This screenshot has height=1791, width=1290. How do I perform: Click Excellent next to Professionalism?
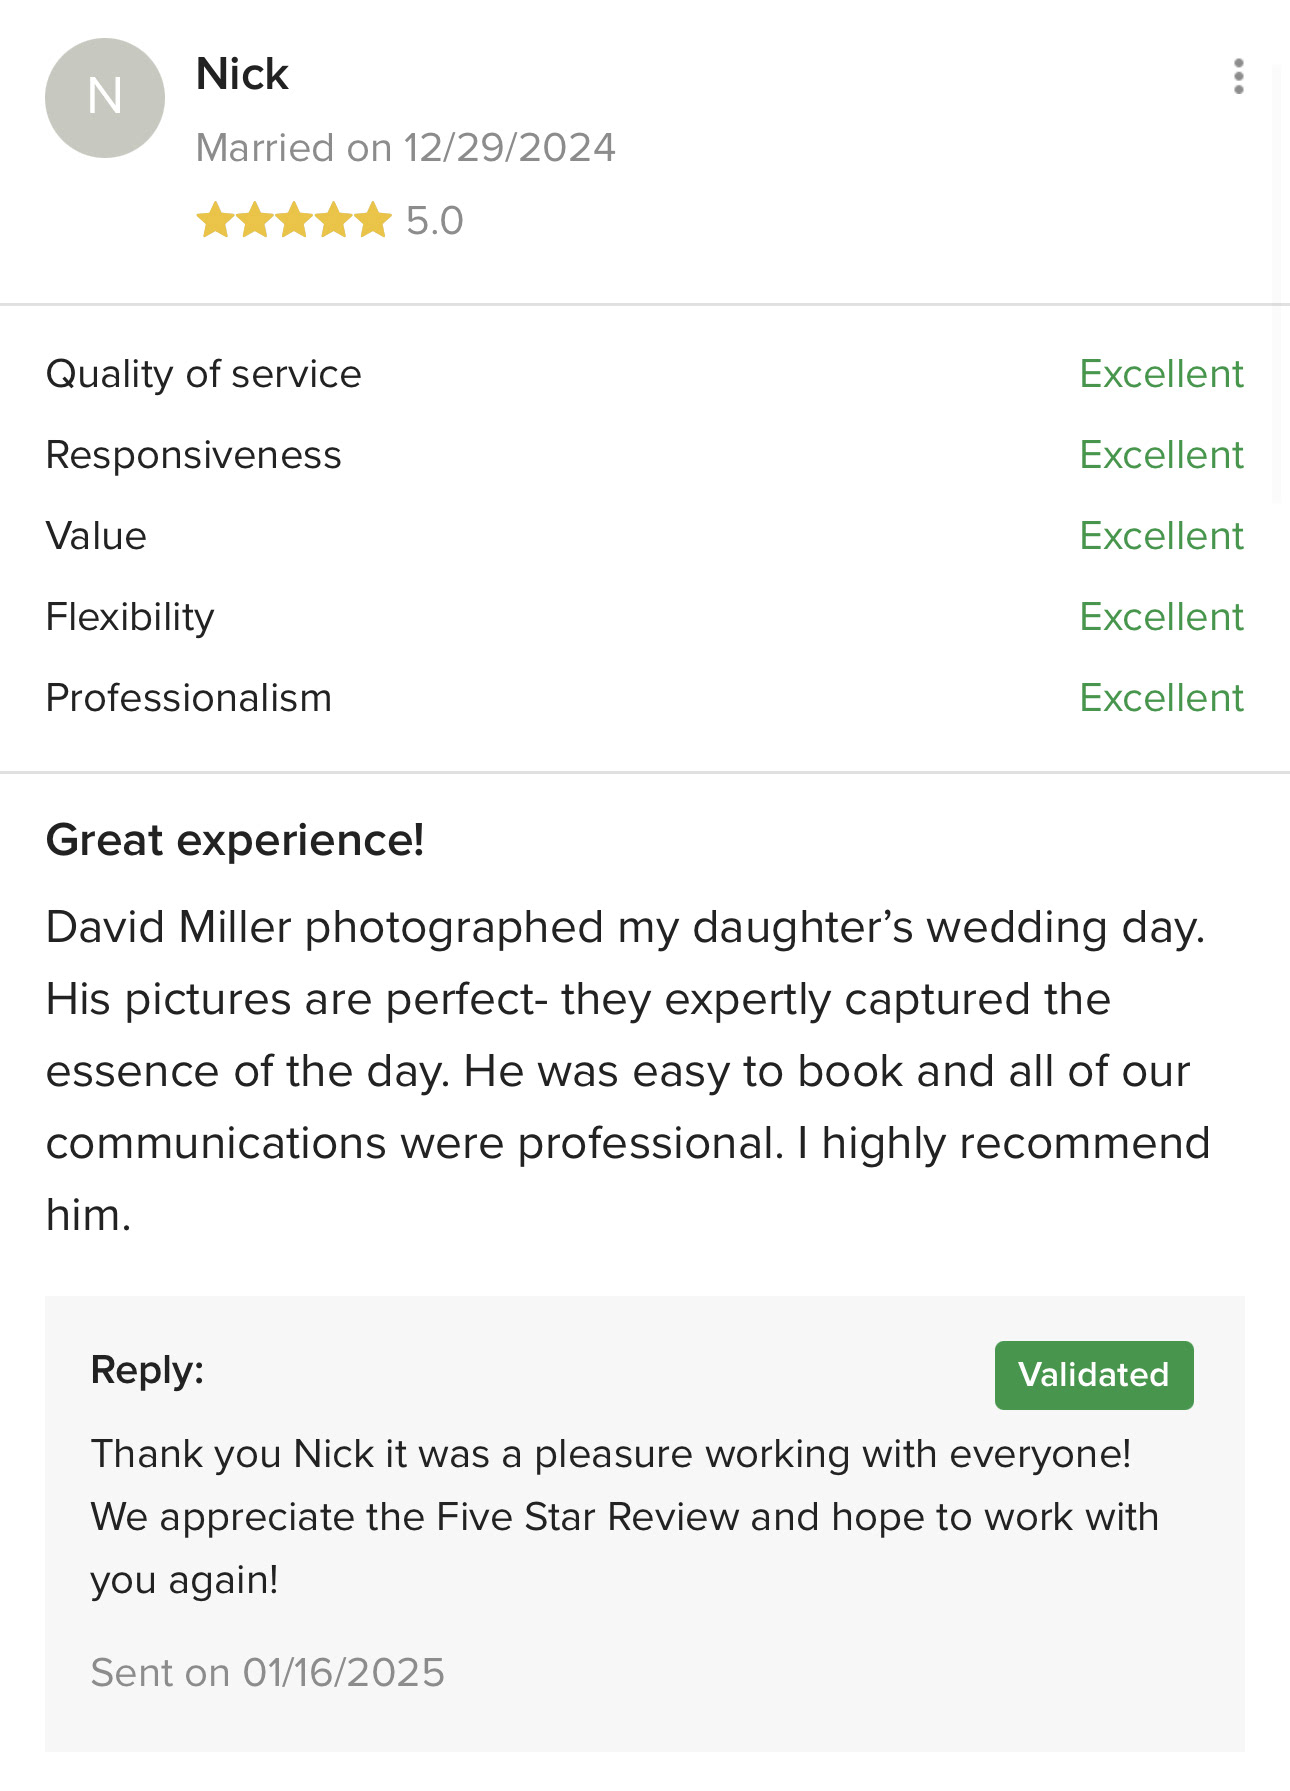click(x=1161, y=698)
